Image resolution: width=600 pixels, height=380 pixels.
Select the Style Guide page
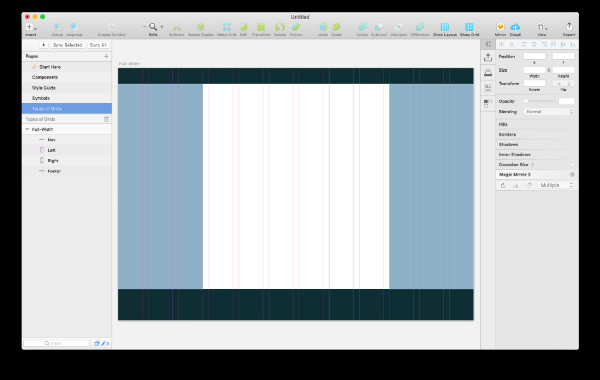tap(44, 88)
